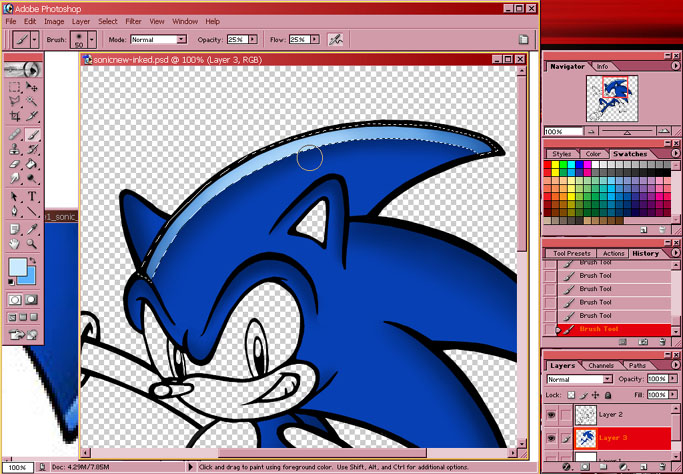Toggle link box for Layer 2

click(565, 415)
